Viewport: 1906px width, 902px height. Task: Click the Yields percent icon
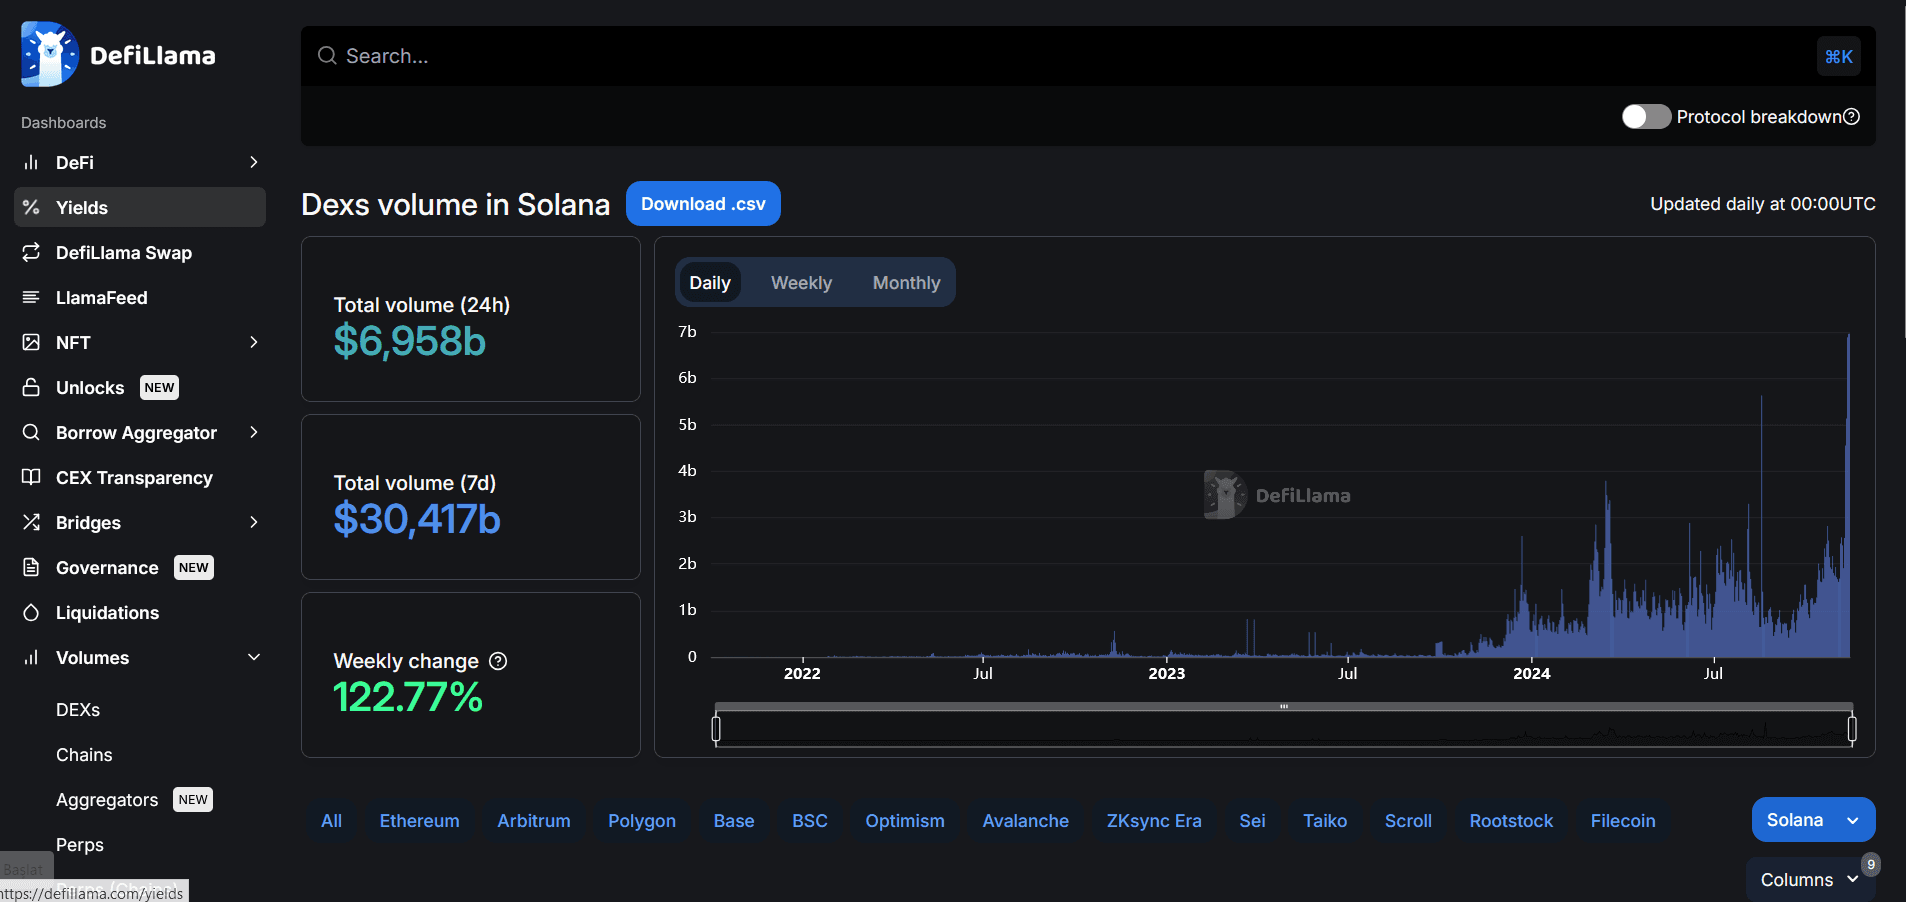coord(31,207)
